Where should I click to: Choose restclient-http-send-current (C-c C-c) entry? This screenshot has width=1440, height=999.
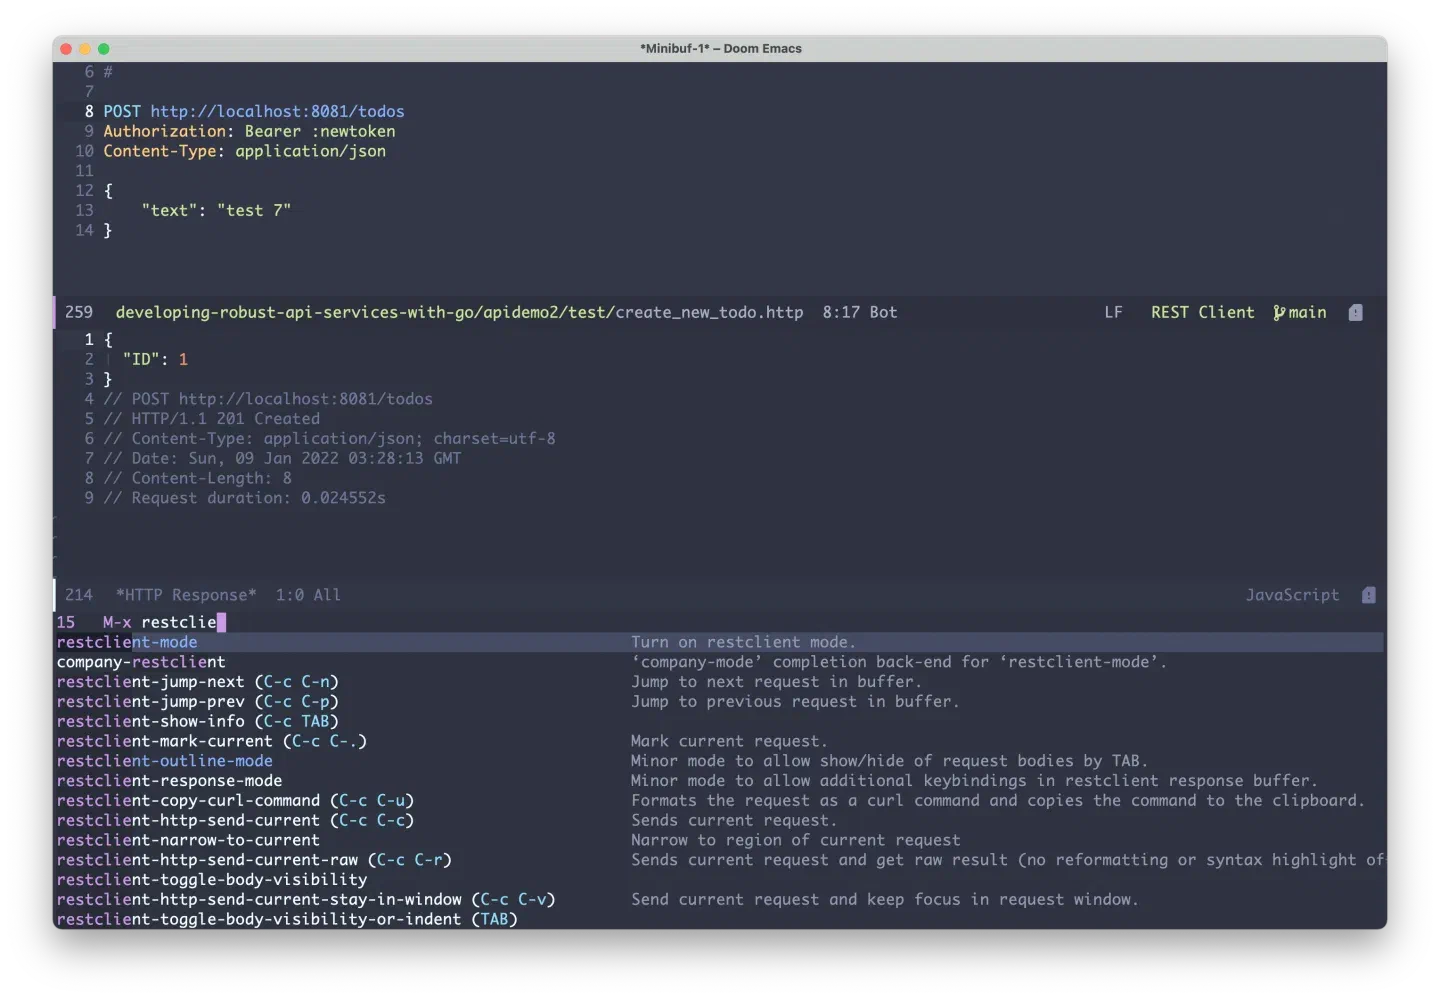(x=235, y=820)
